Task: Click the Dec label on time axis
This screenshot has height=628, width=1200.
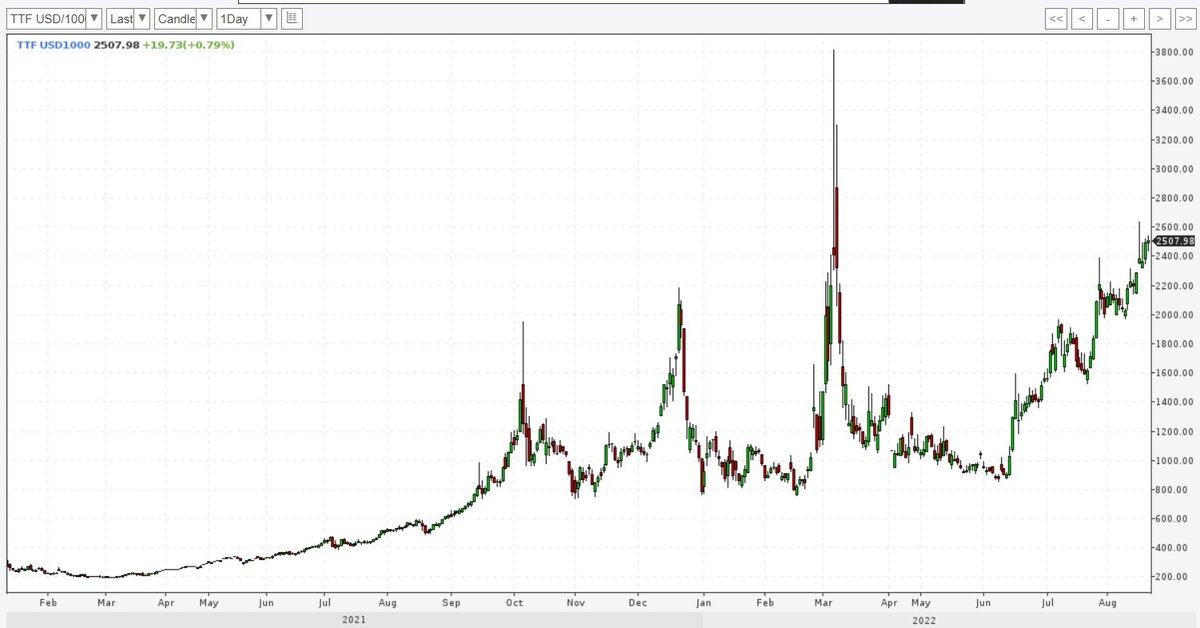Action: (x=640, y=604)
